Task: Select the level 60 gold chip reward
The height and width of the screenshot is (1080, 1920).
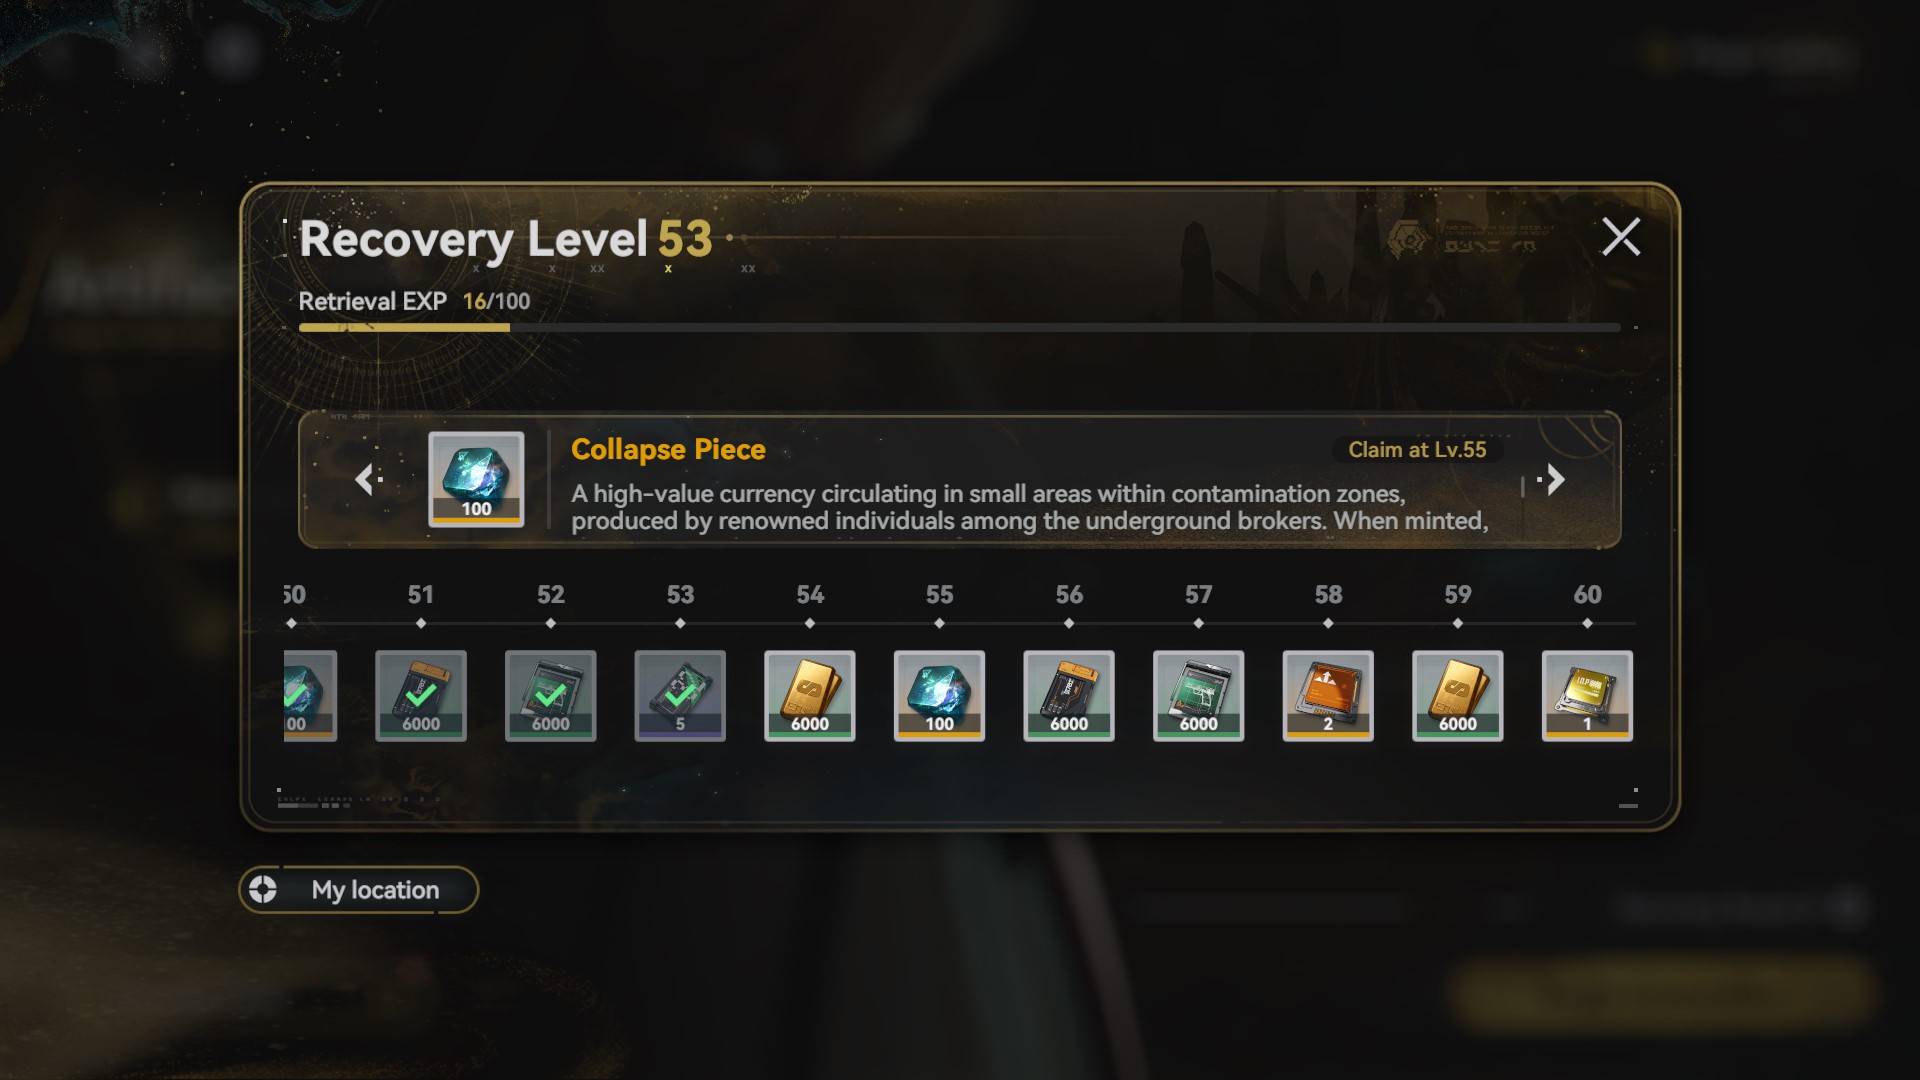Action: [x=1587, y=696]
